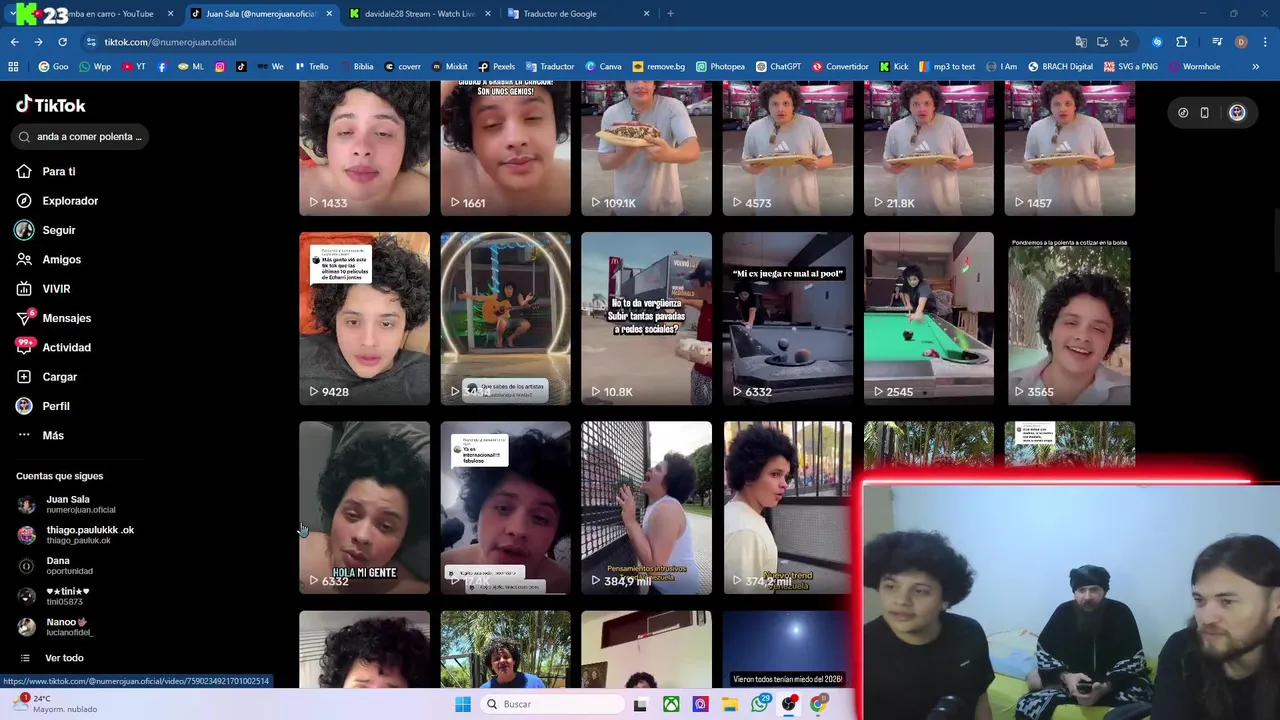The height and width of the screenshot is (720, 1280).
Task: Reload the TikTok page
Action: [x=62, y=42]
